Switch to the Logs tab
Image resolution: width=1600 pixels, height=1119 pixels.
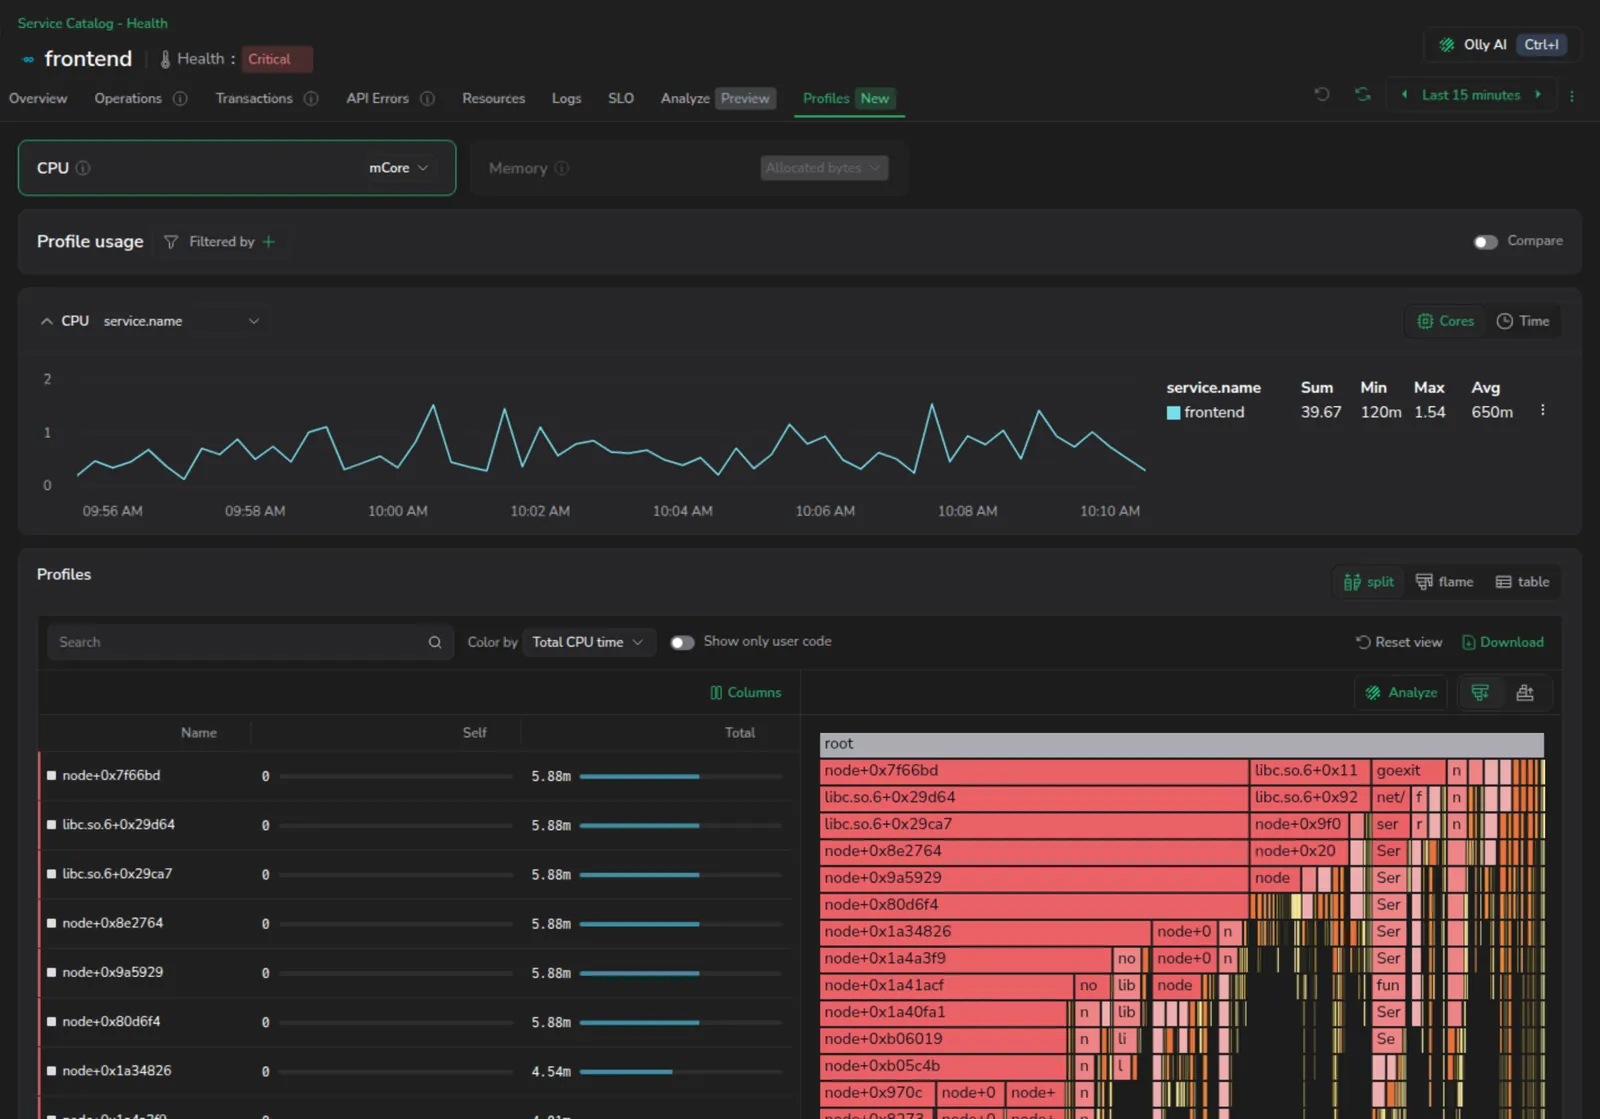pyautogui.click(x=566, y=99)
